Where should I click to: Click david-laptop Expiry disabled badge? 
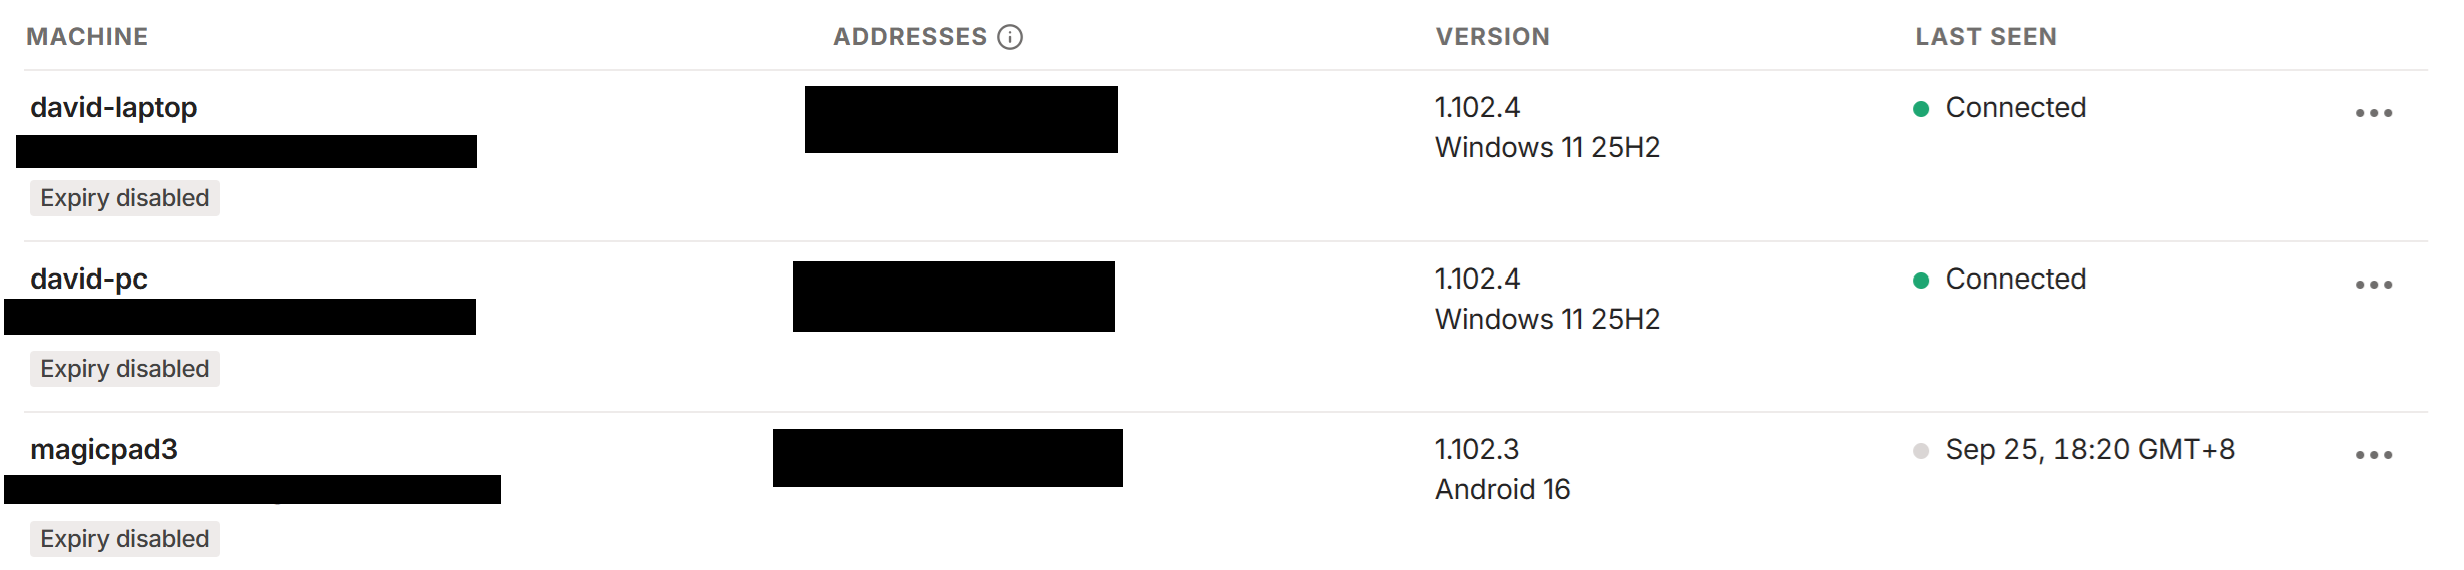(125, 198)
